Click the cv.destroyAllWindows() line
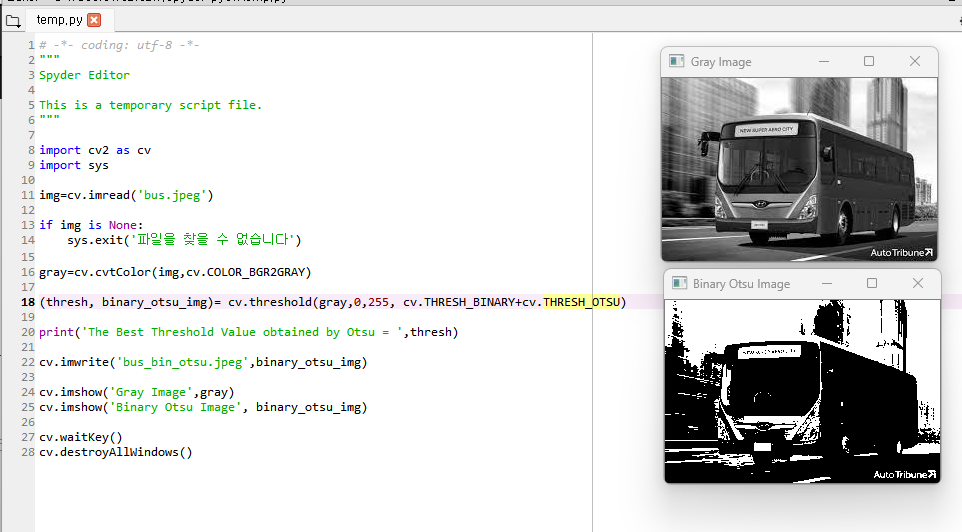962x532 pixels. coord(116,452)
